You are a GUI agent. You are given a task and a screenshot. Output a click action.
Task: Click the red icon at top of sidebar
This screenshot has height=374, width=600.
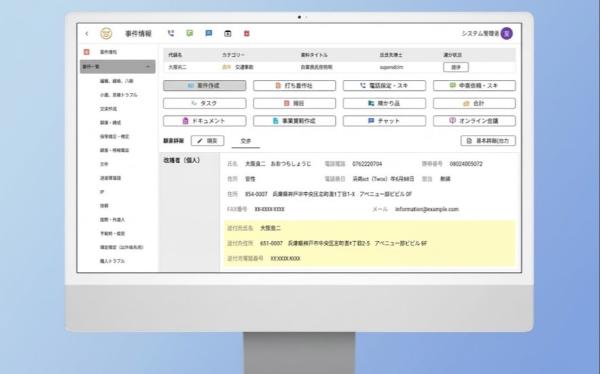(87, 52)
